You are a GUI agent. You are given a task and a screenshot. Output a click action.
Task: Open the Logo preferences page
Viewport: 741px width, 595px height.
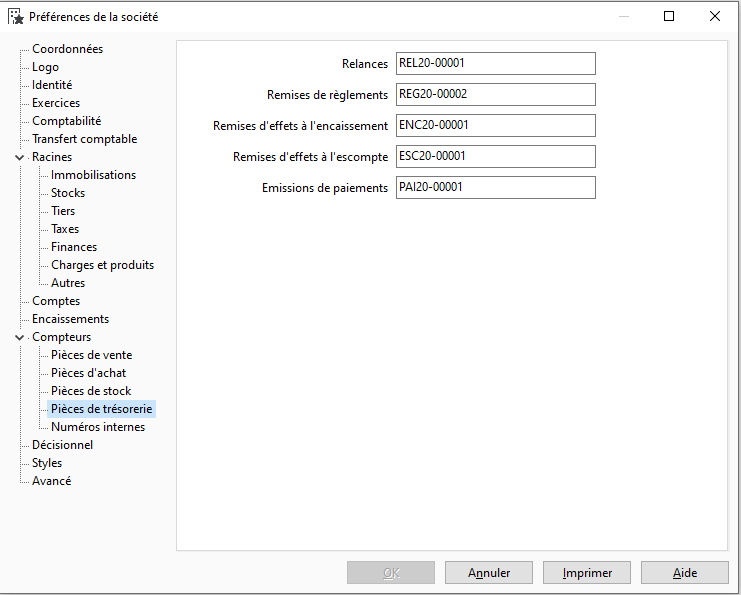pos(45,67)
